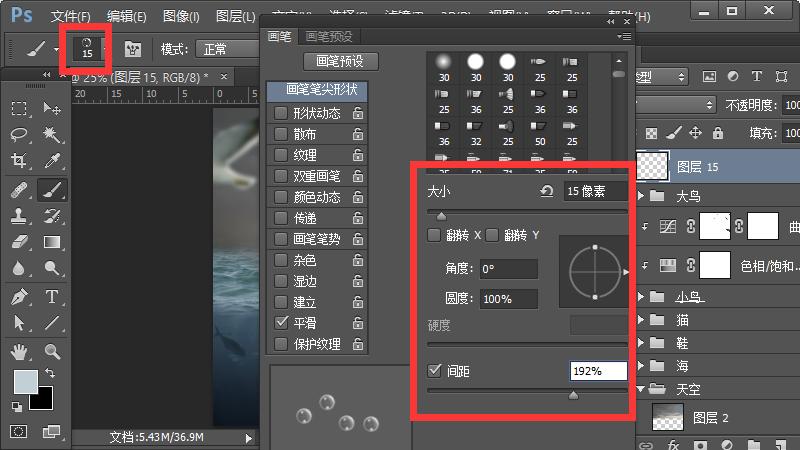800x450 pixels.
Task: Open the 模式 blend mode dropdown
Action: (x=228, y=49)
